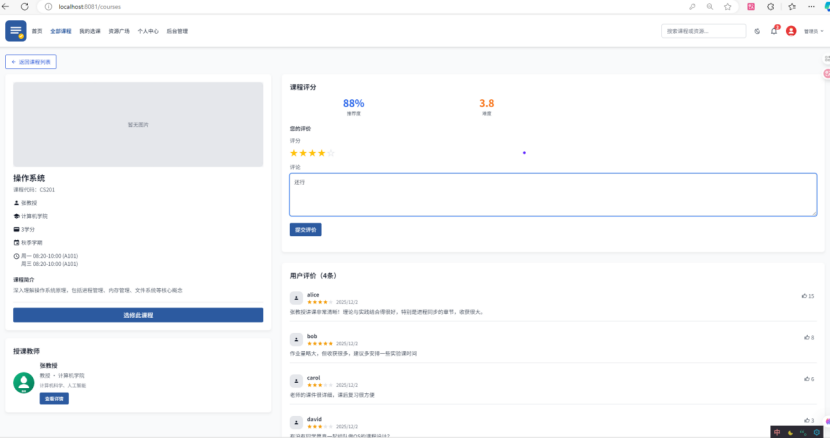Like carol's review thumbs-up
The width and height of the screenshot is (830, 438).
tap(809, 379)
